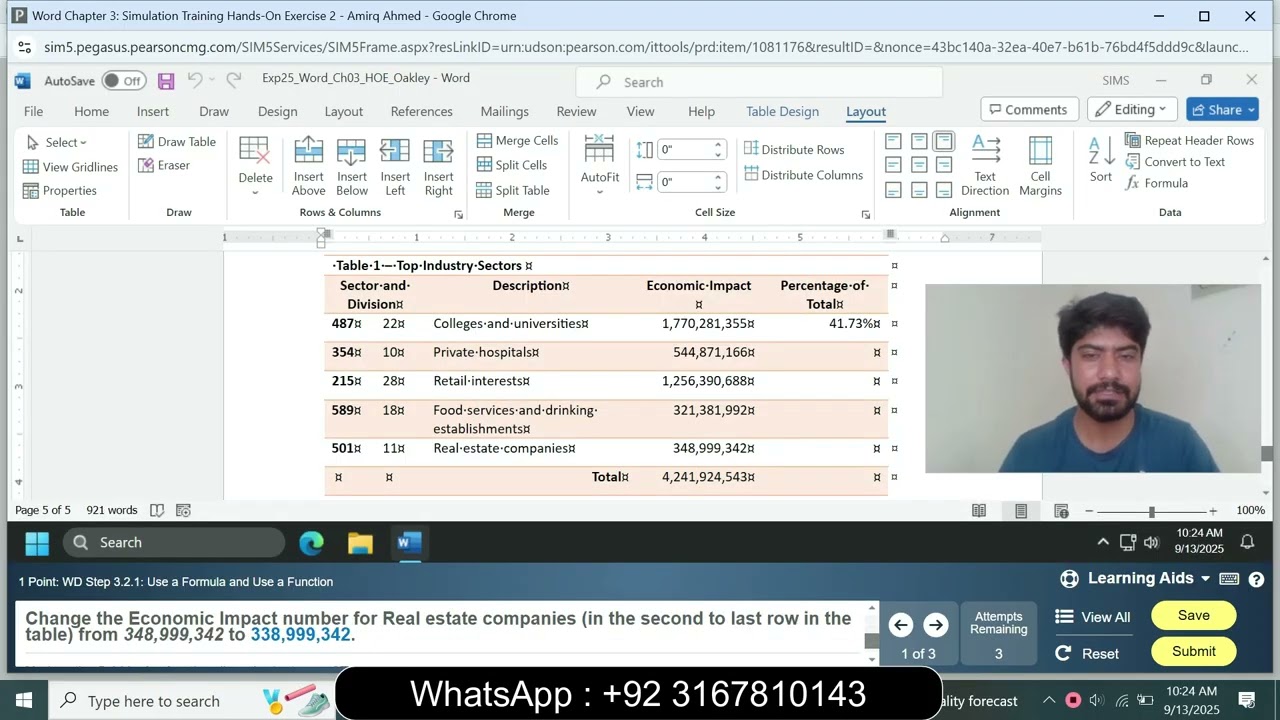Toggle View Gridlines
1280x720 pixels.
point(70,167)
